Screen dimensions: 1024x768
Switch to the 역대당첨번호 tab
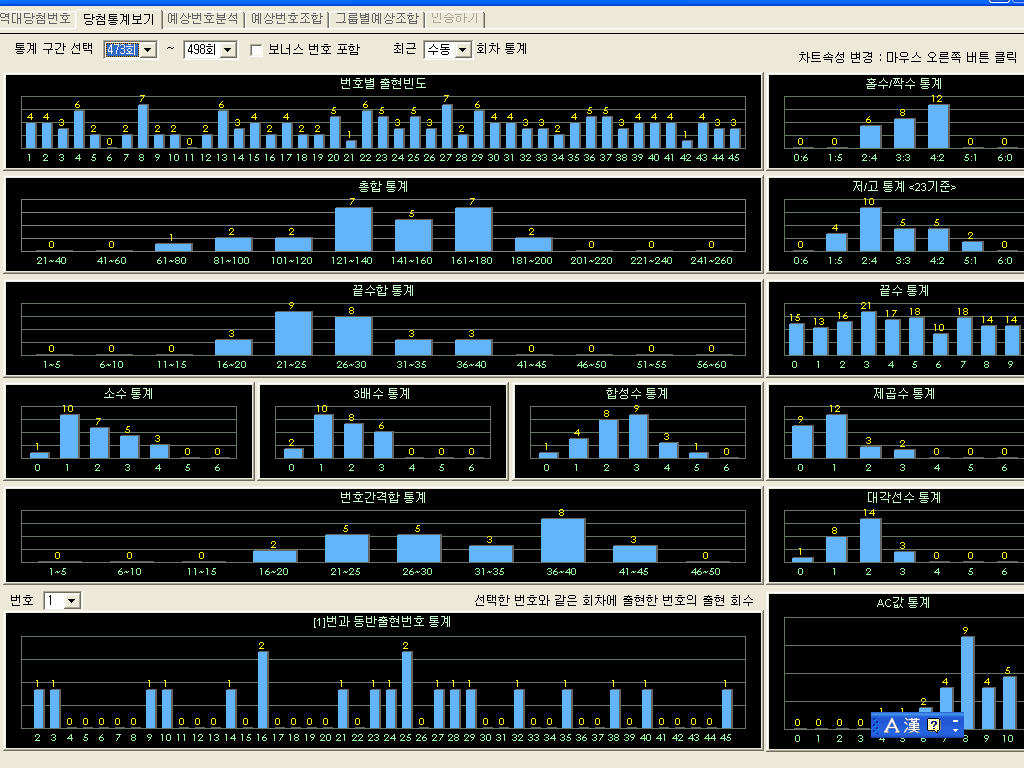click(36, 18)
